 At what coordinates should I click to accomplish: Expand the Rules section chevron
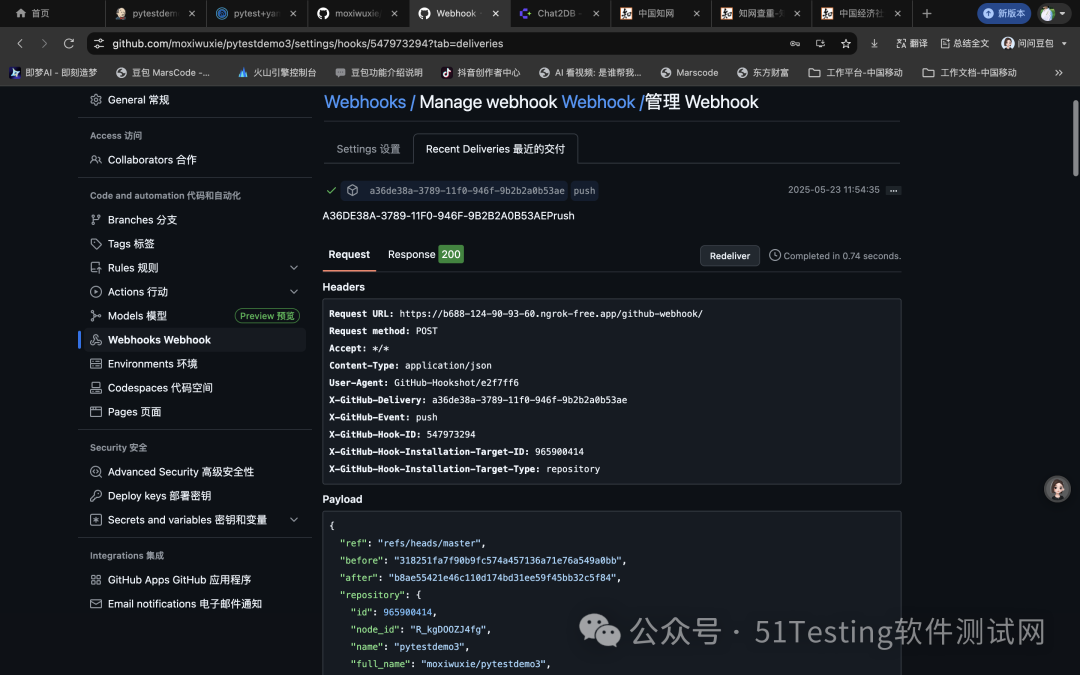[294, 268]
